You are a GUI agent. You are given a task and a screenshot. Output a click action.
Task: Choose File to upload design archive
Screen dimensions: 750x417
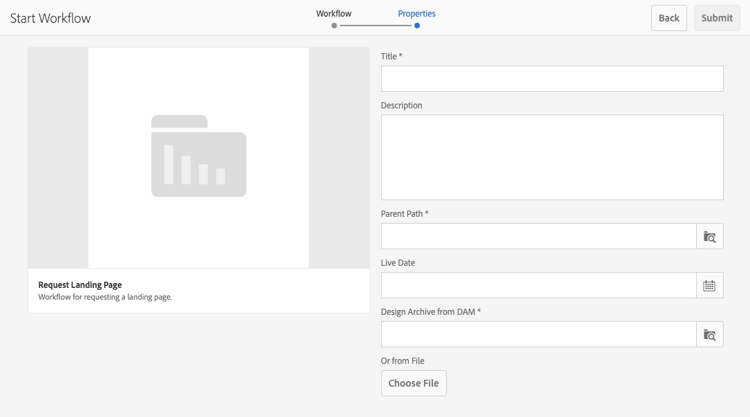[x=414, y=383]
